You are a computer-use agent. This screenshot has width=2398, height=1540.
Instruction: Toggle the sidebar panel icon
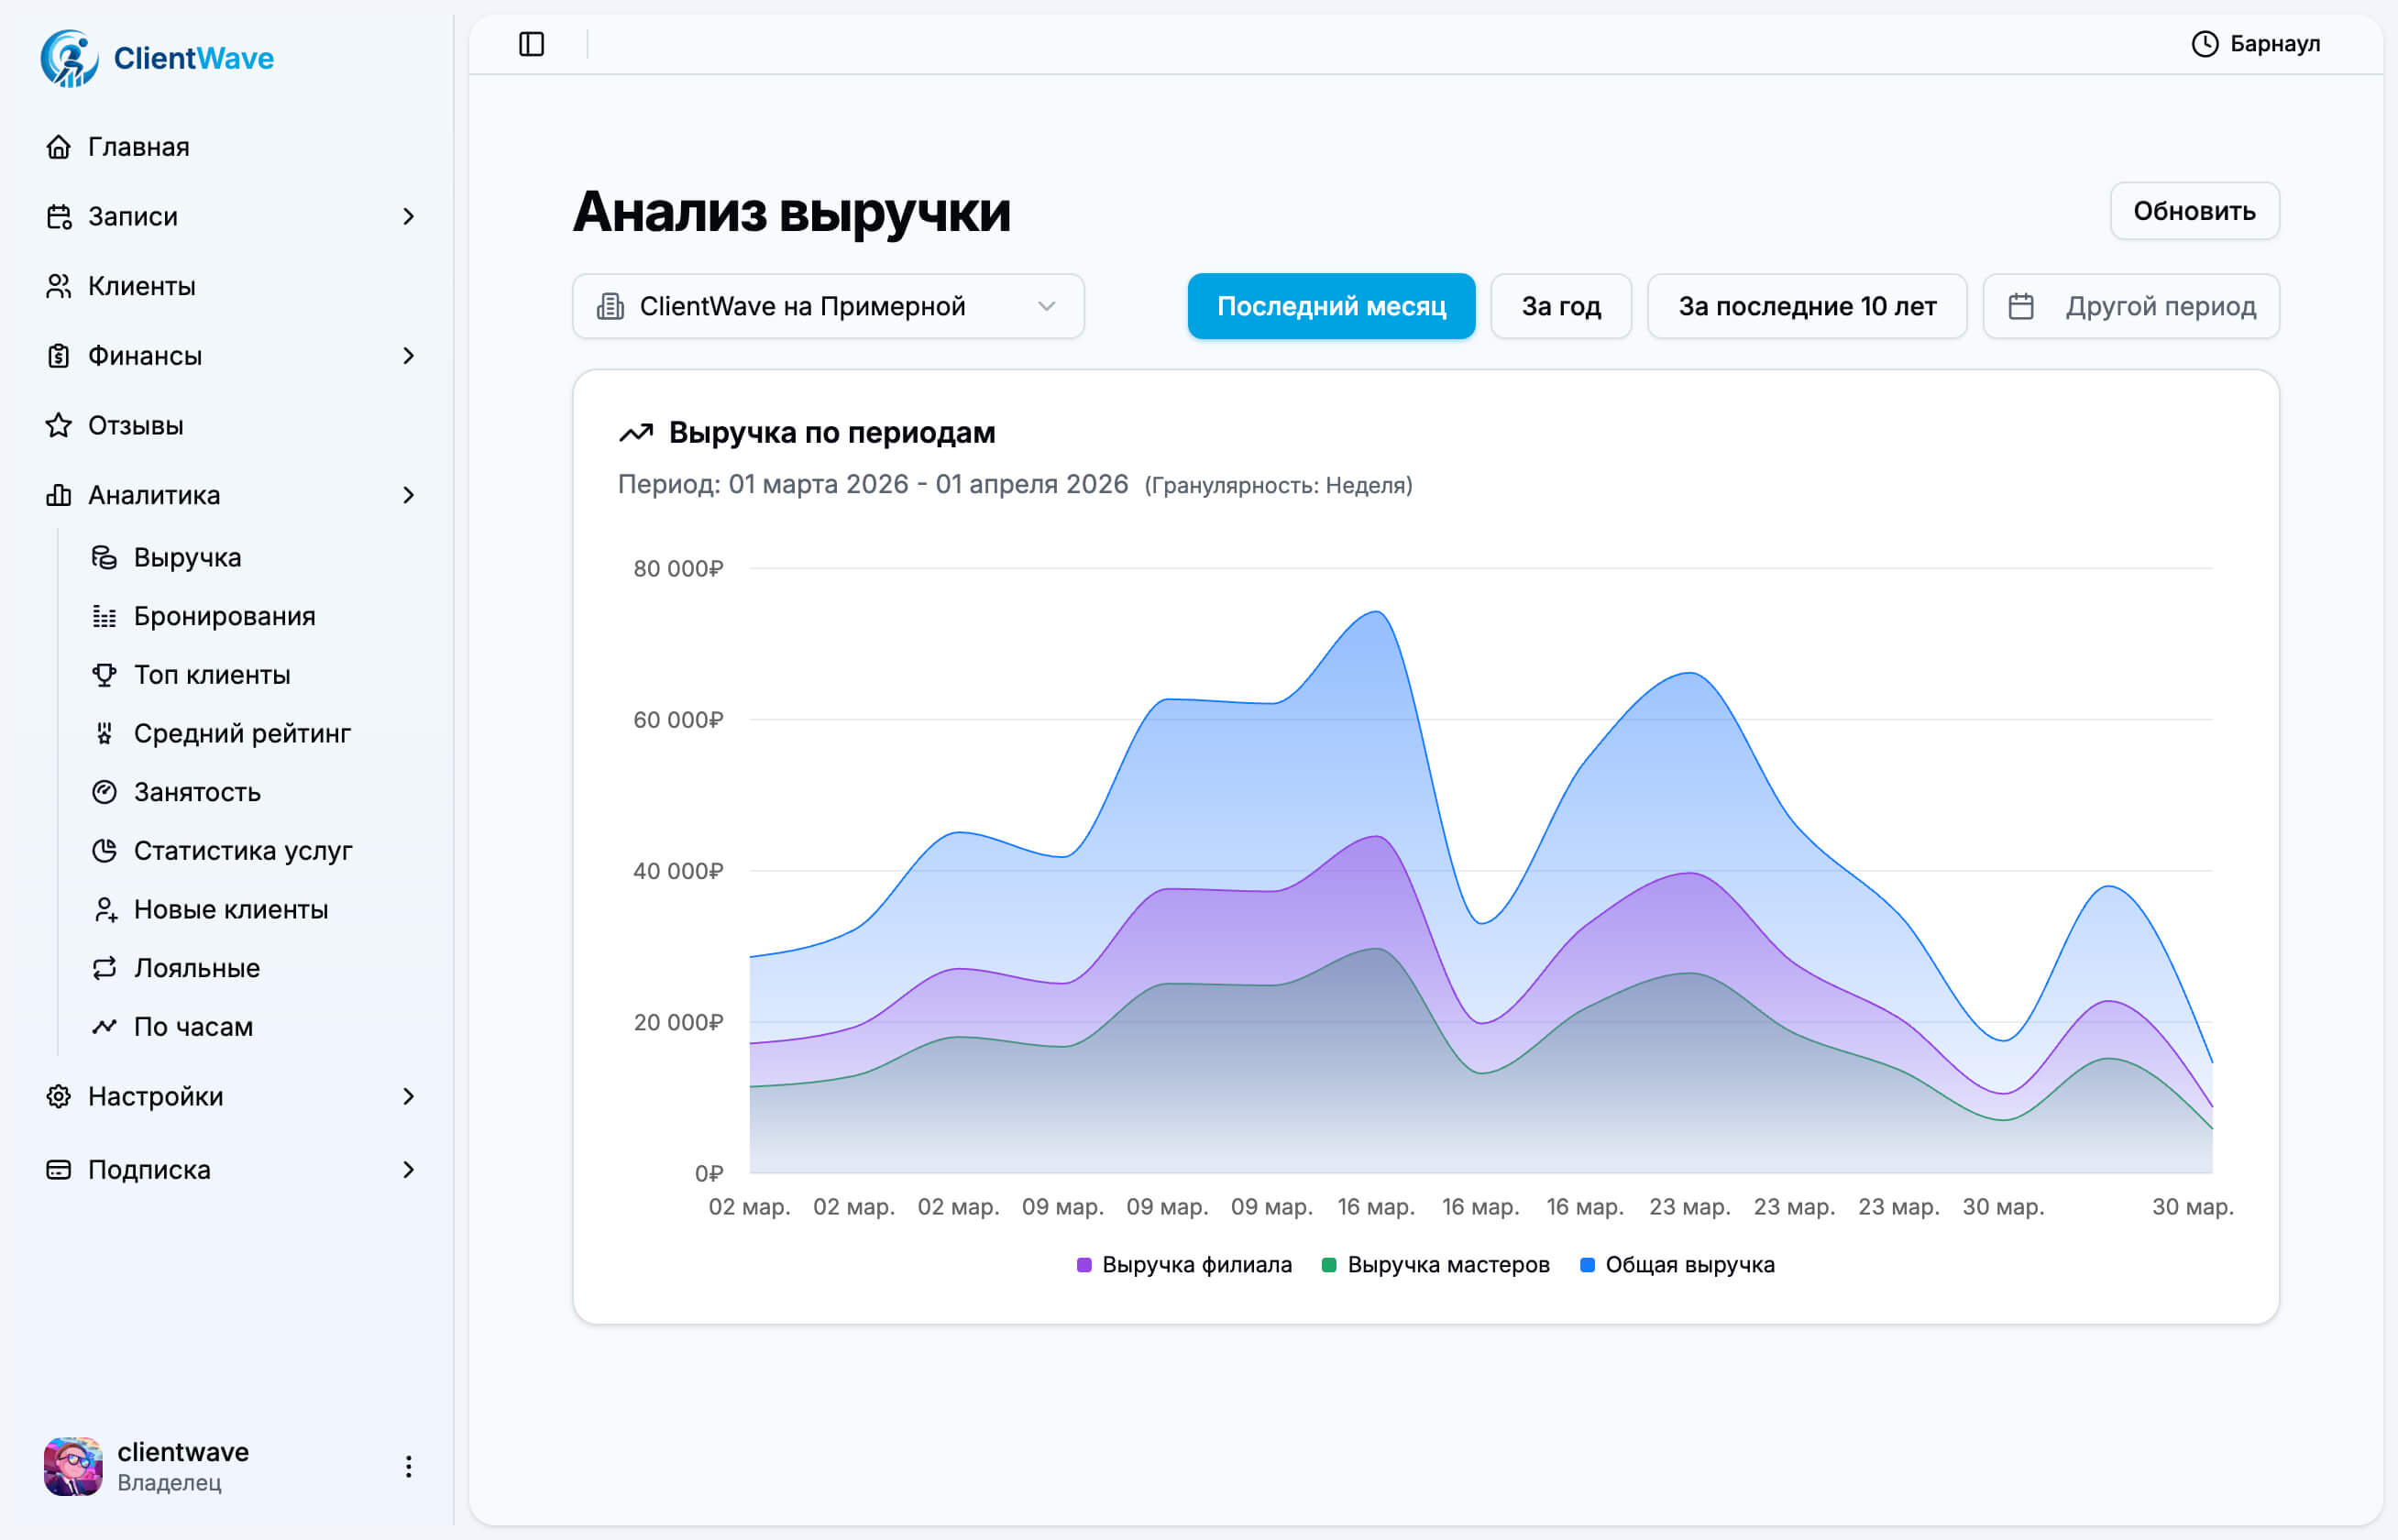[x=531, y=44]
